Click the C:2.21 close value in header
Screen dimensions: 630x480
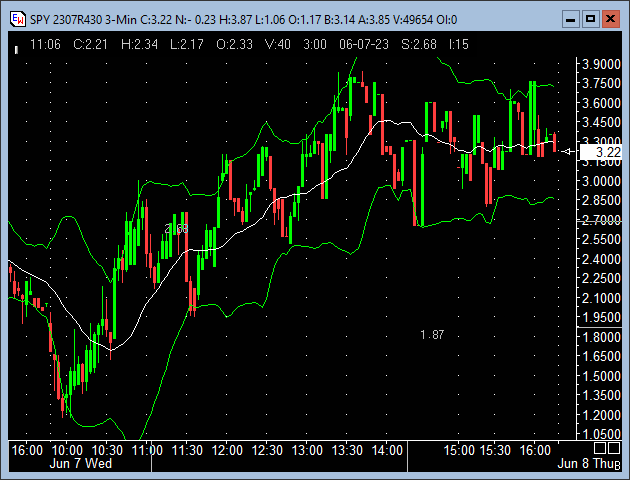(x=90, y=44)
